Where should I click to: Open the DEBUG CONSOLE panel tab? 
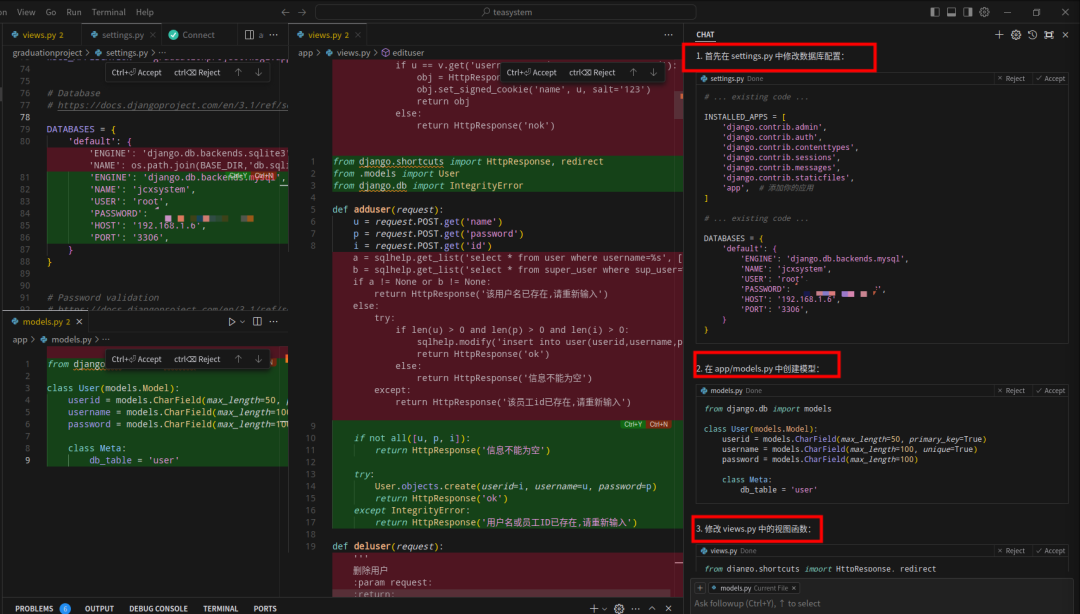coord(158,608)
